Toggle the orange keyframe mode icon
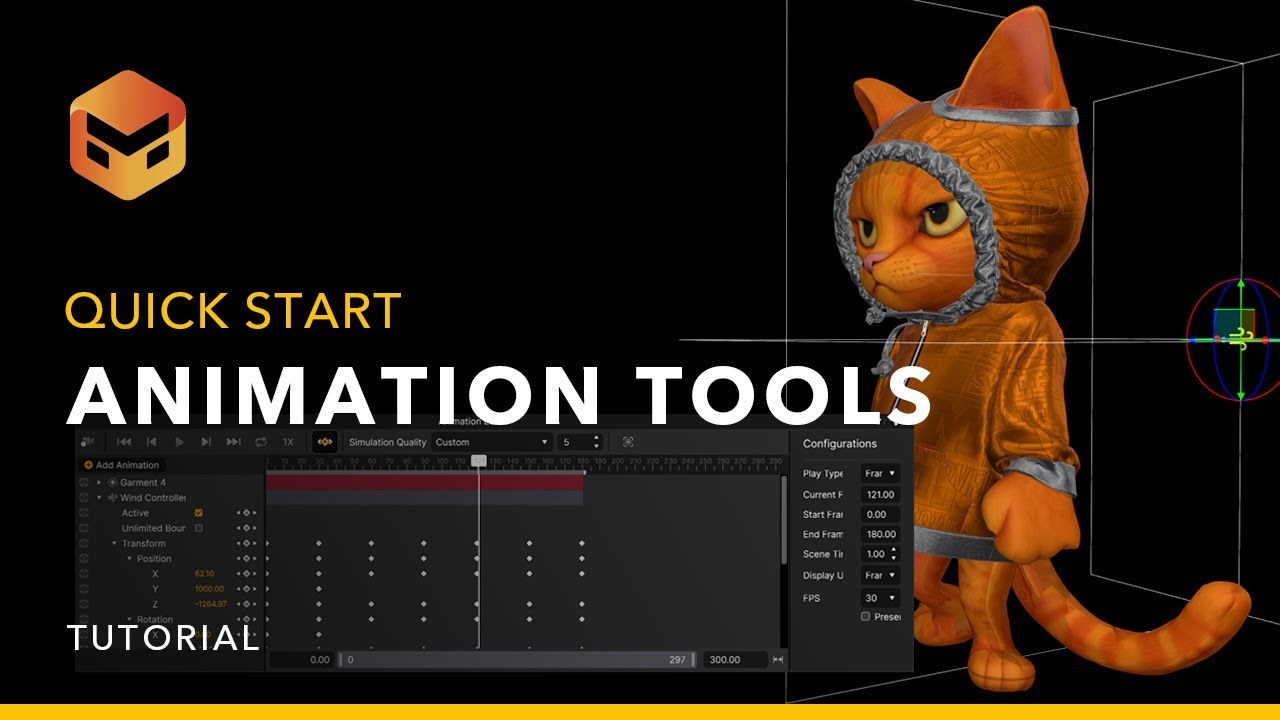This screenshot has height=720, width=1280. coord(324,442)
